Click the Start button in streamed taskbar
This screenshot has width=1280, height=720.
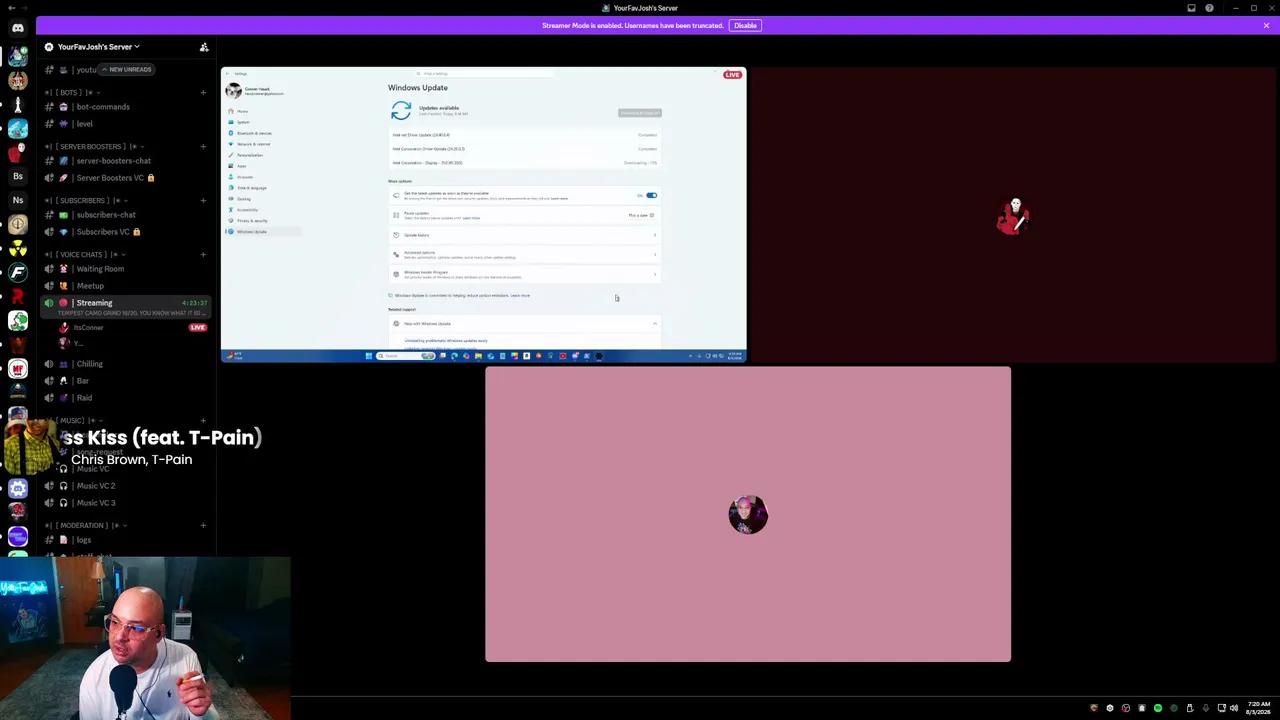(x=369, y=356)
